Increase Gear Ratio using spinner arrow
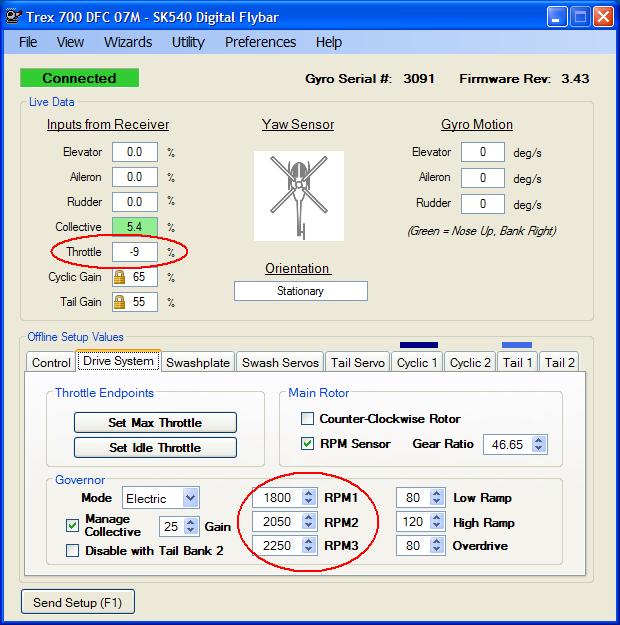 click(539, 439)
